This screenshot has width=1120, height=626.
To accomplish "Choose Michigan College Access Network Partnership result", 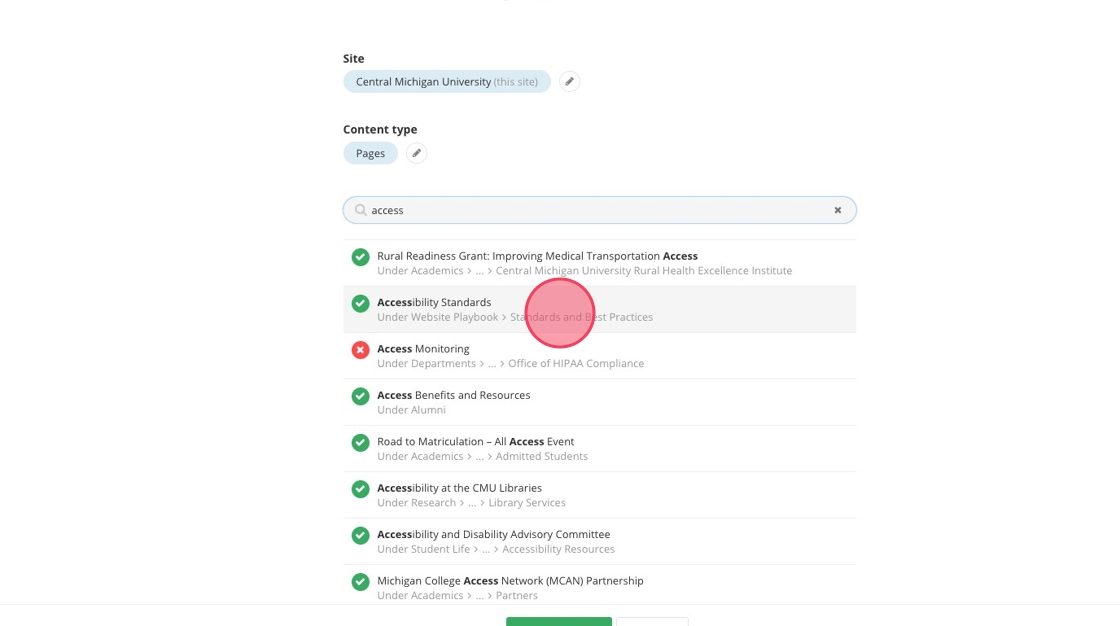I will tap(599, 585).
